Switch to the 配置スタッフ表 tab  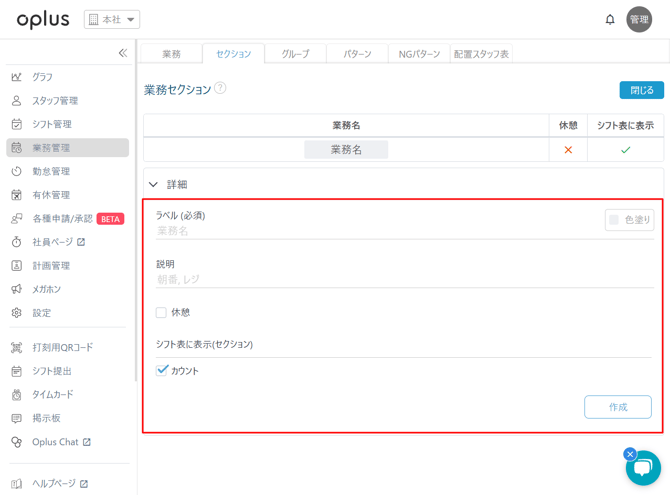(x=481, y=54)
